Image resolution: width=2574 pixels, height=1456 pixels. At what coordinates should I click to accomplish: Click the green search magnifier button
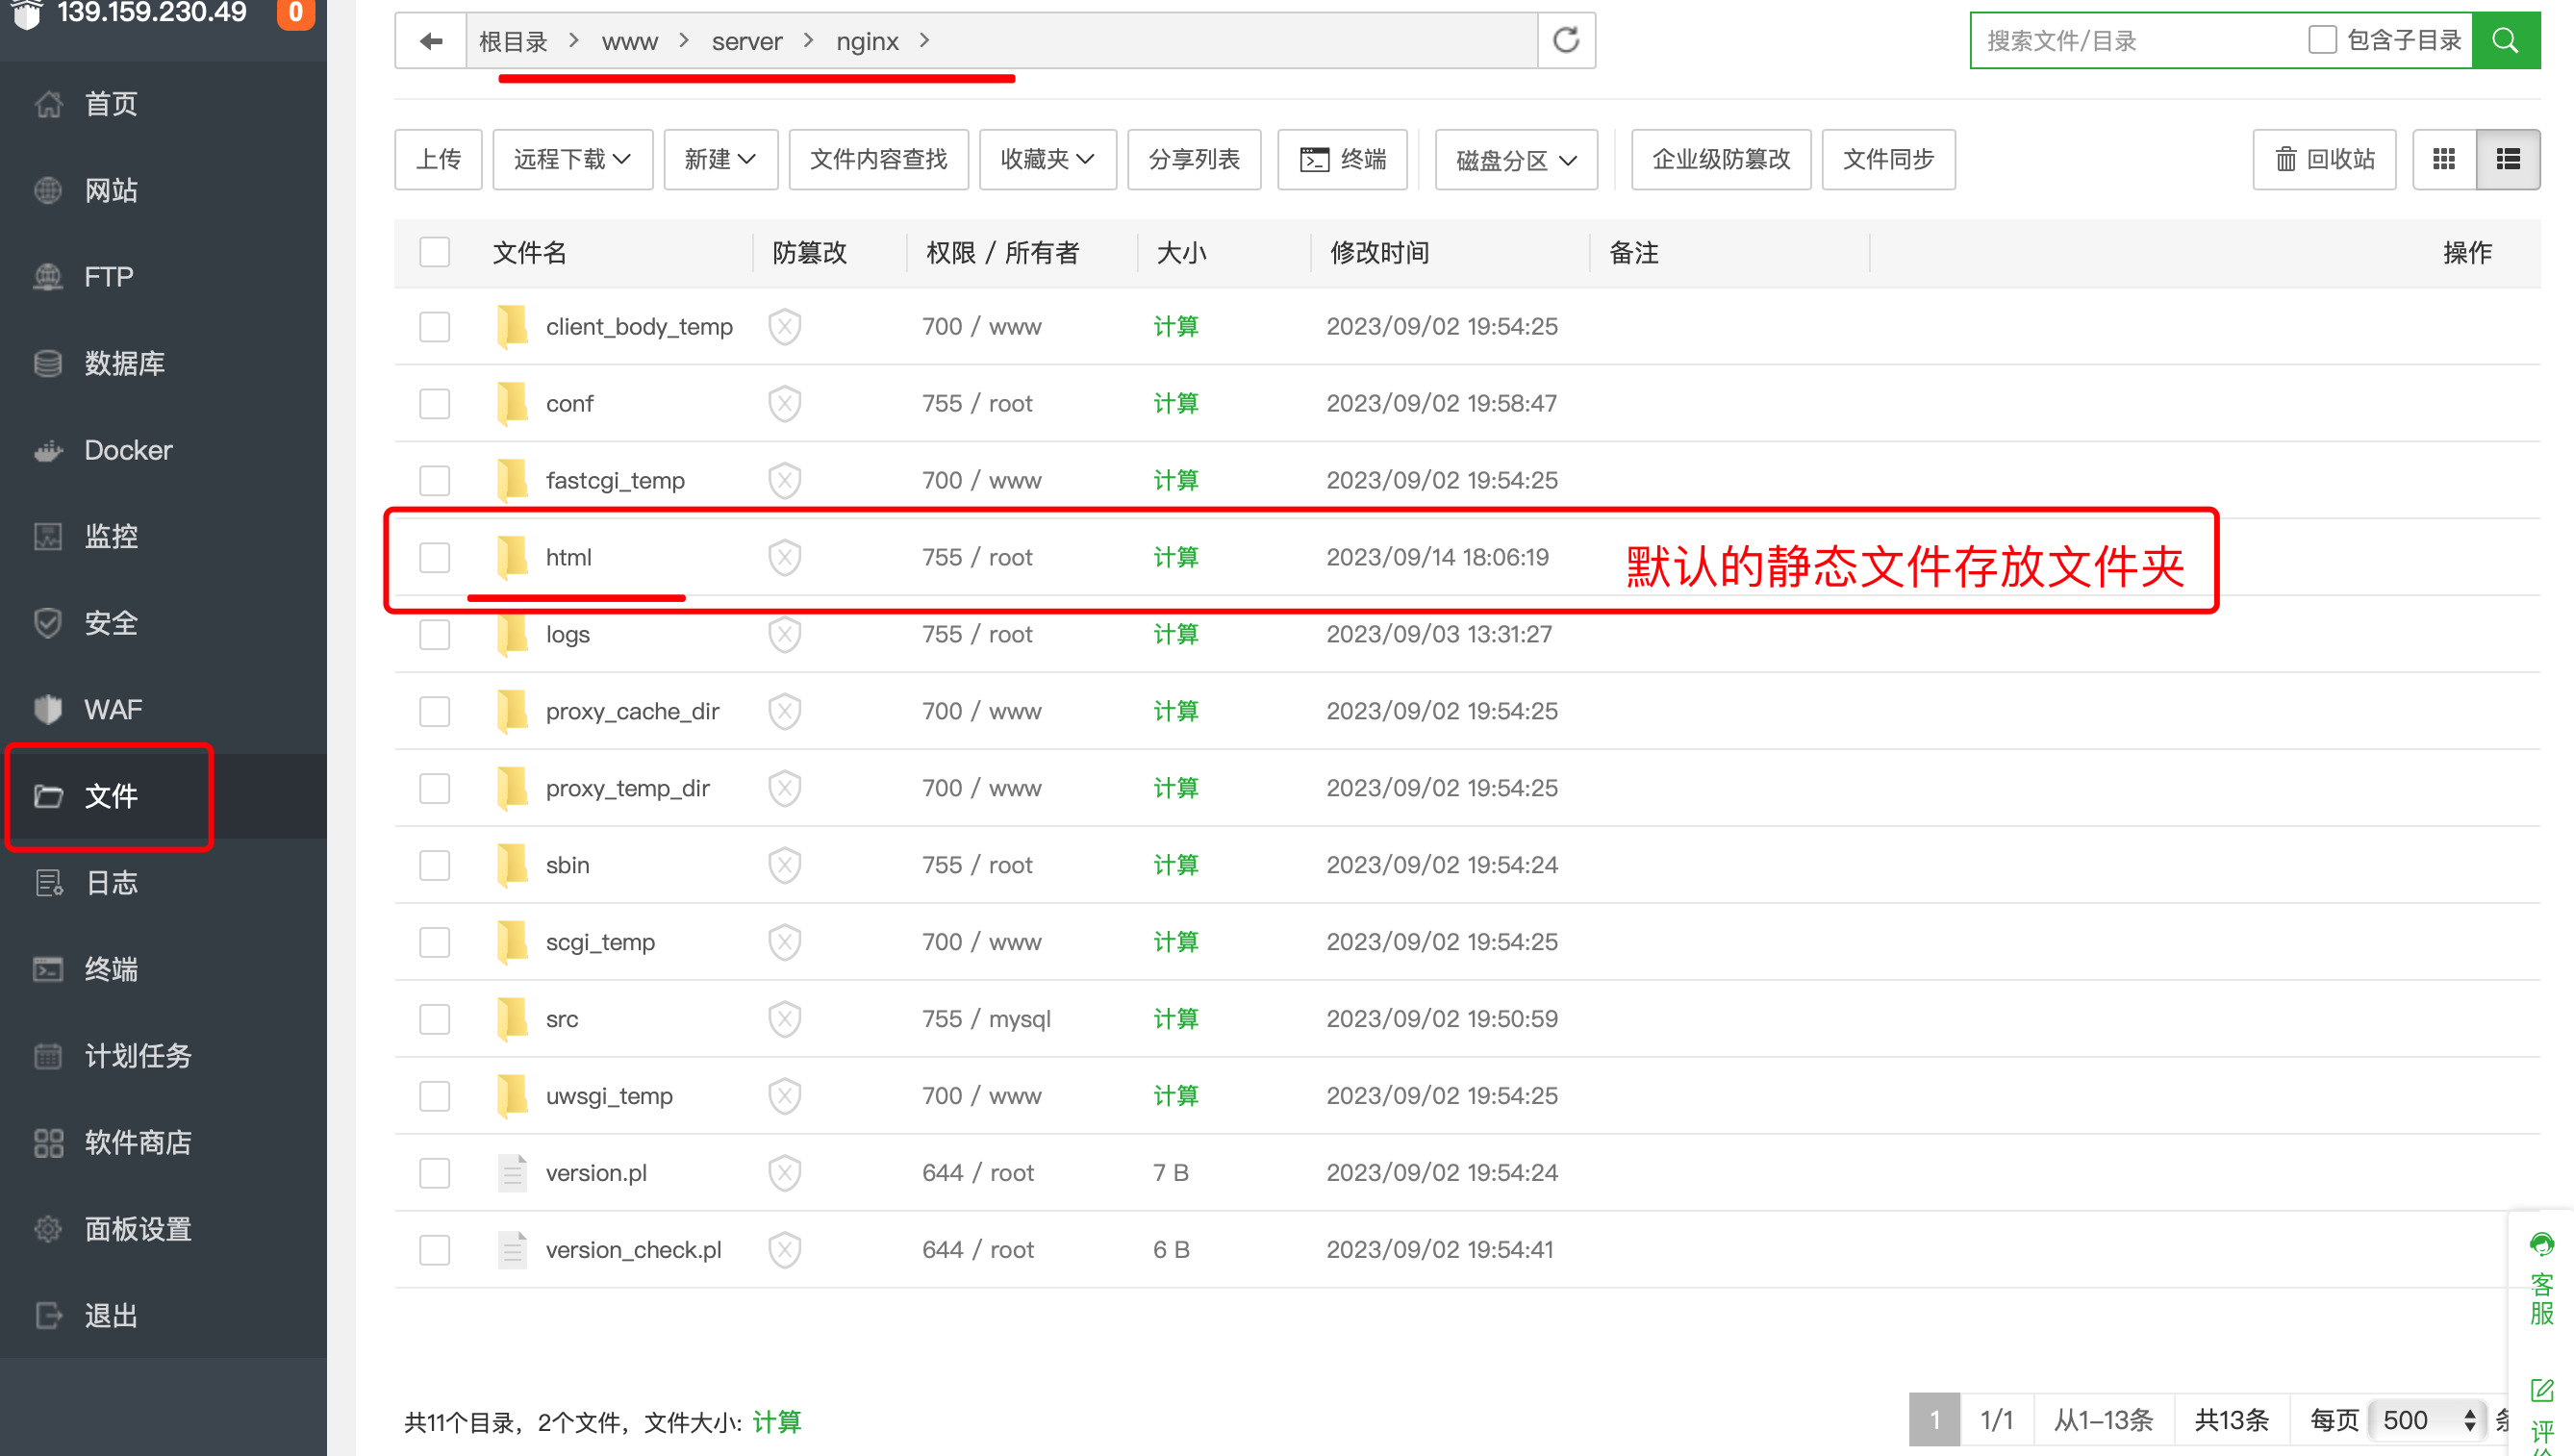[2506, 41]
